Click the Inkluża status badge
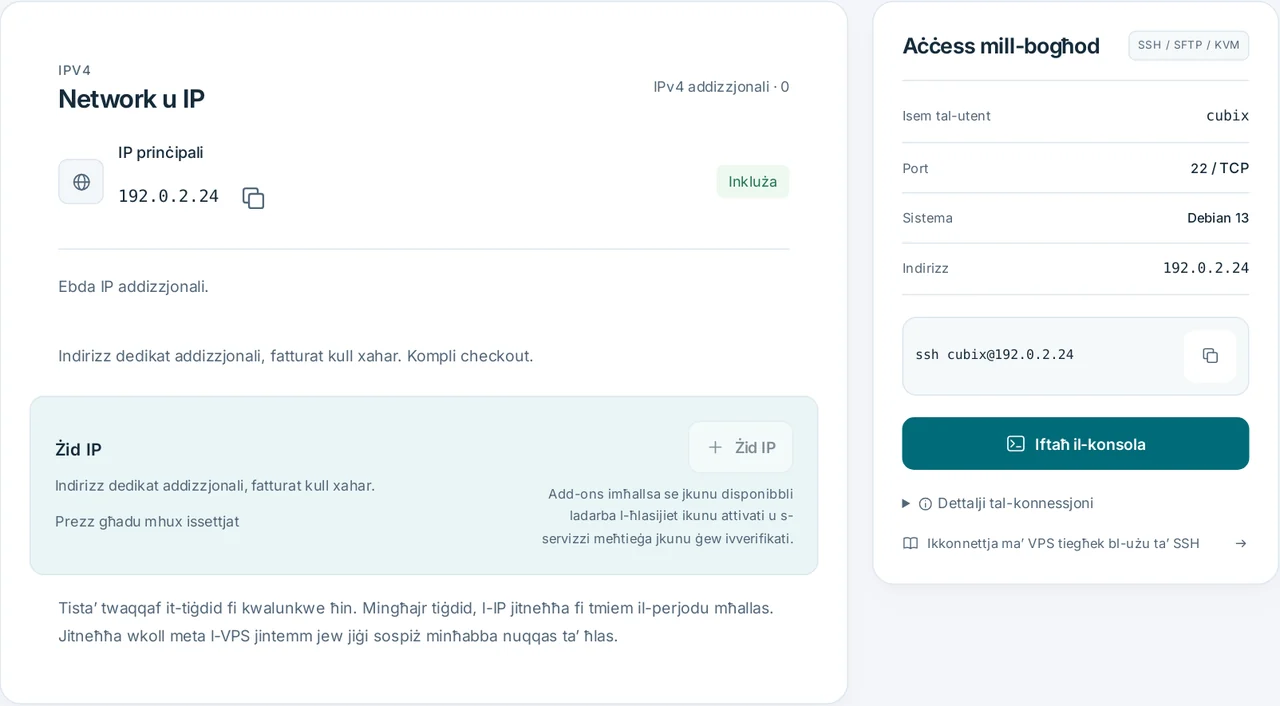 coord(753,182)
